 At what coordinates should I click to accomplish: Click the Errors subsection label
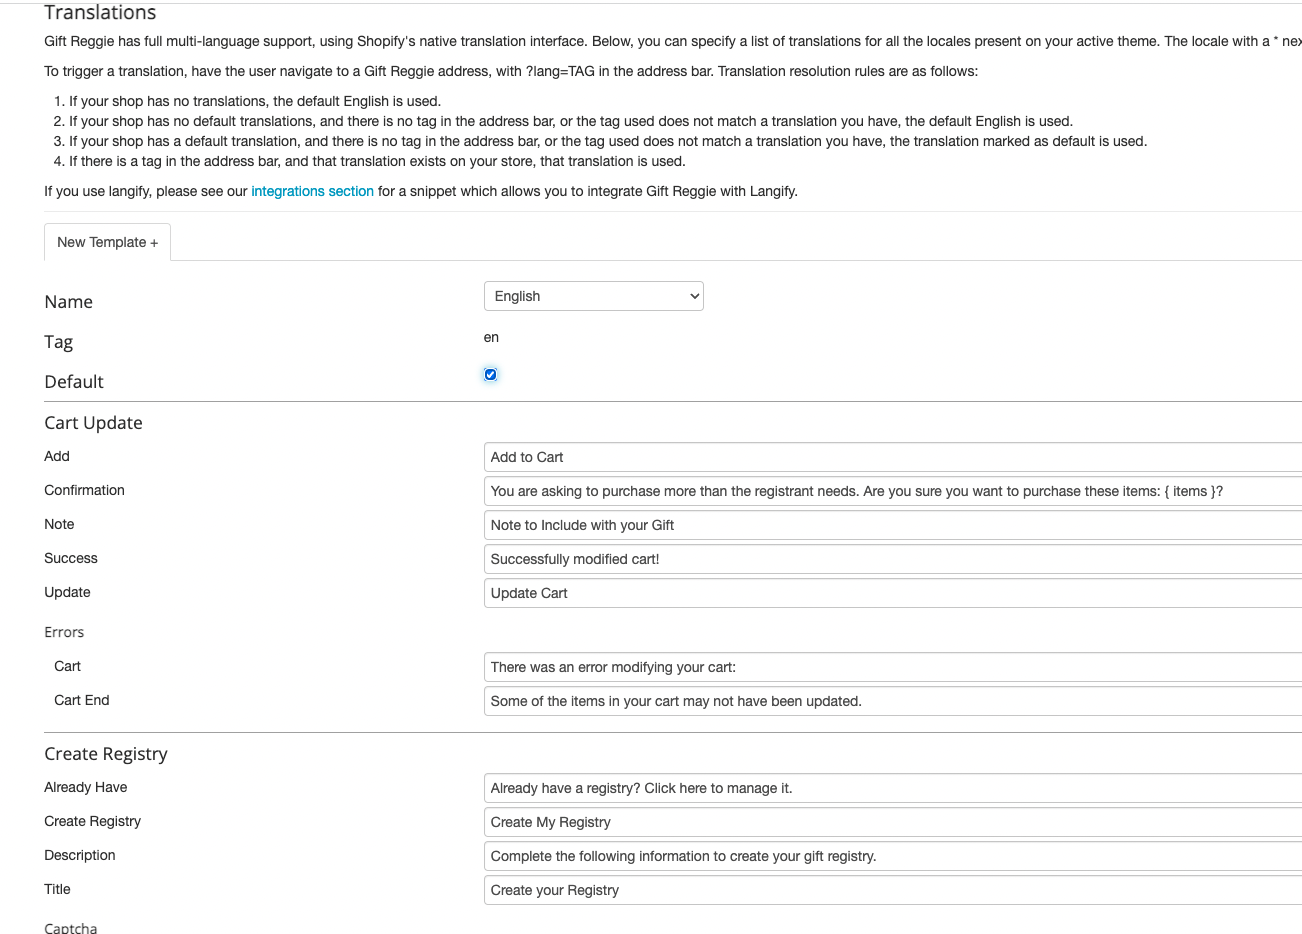[64, 632]
